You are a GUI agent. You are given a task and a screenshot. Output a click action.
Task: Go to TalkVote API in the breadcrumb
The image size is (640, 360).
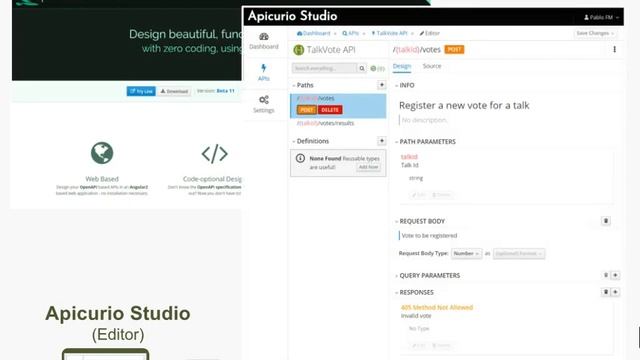click(389, 33)
